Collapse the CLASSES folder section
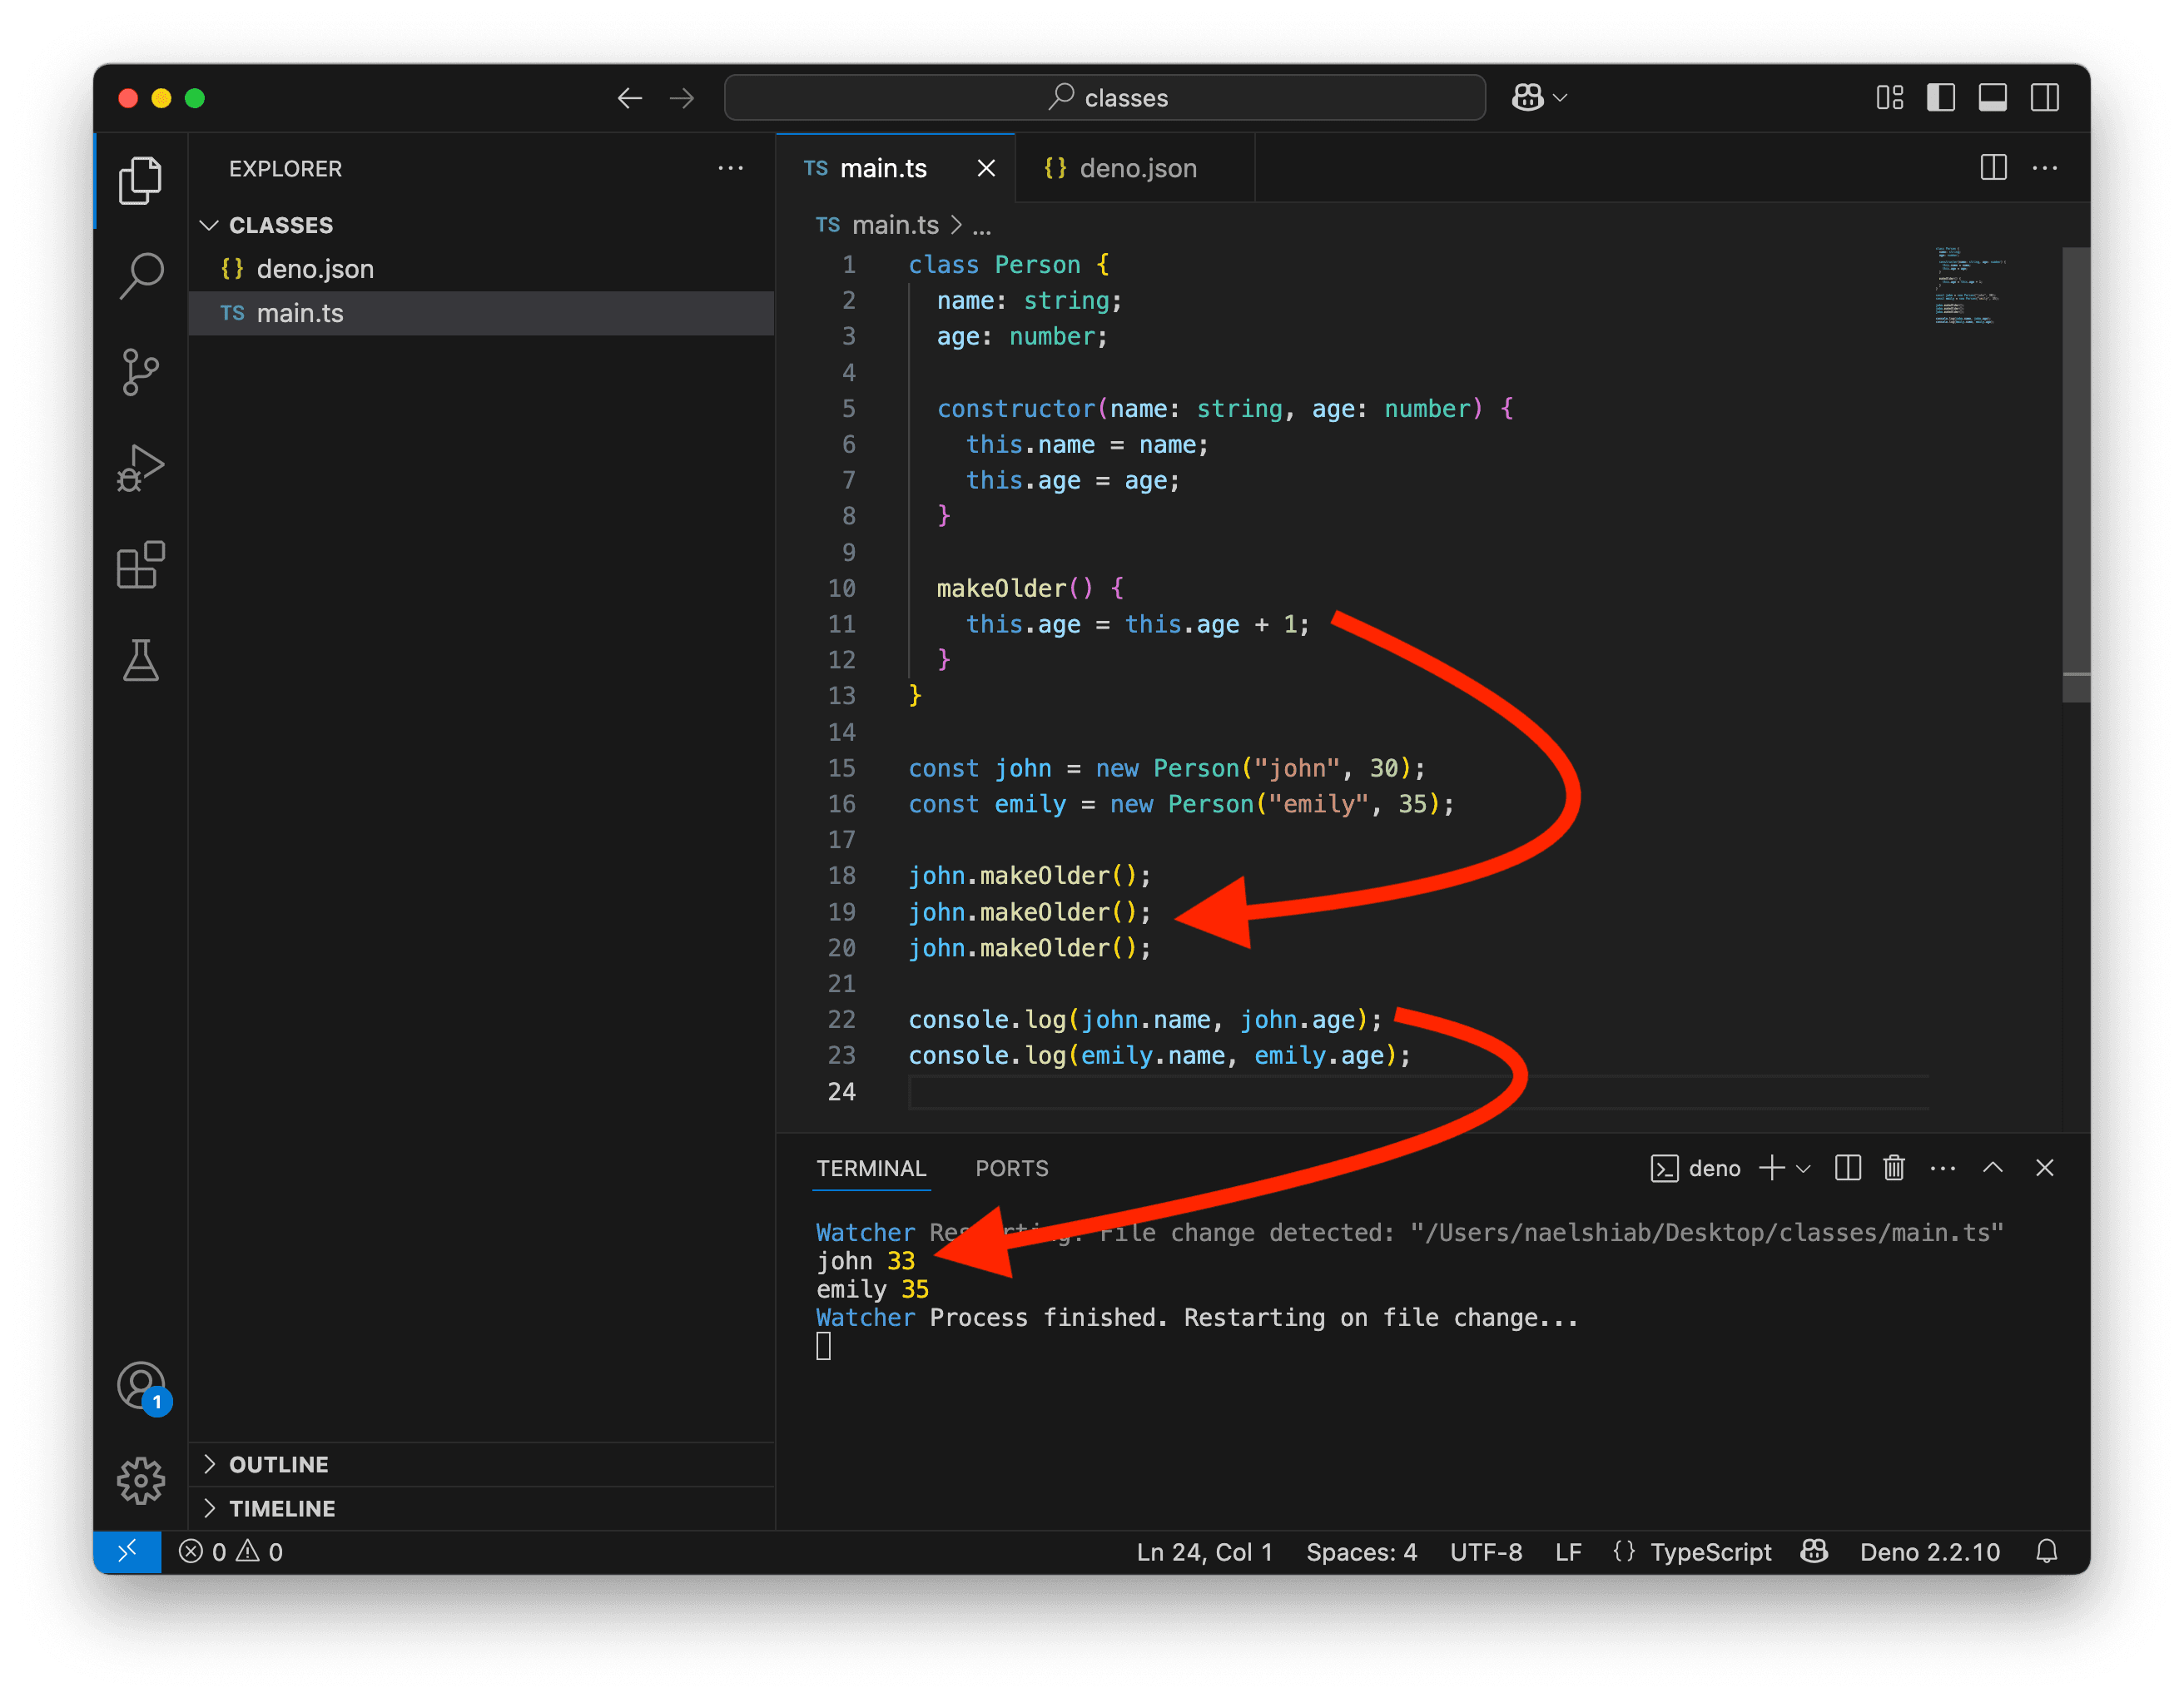2184x1698 pixels. pos(280,225)
